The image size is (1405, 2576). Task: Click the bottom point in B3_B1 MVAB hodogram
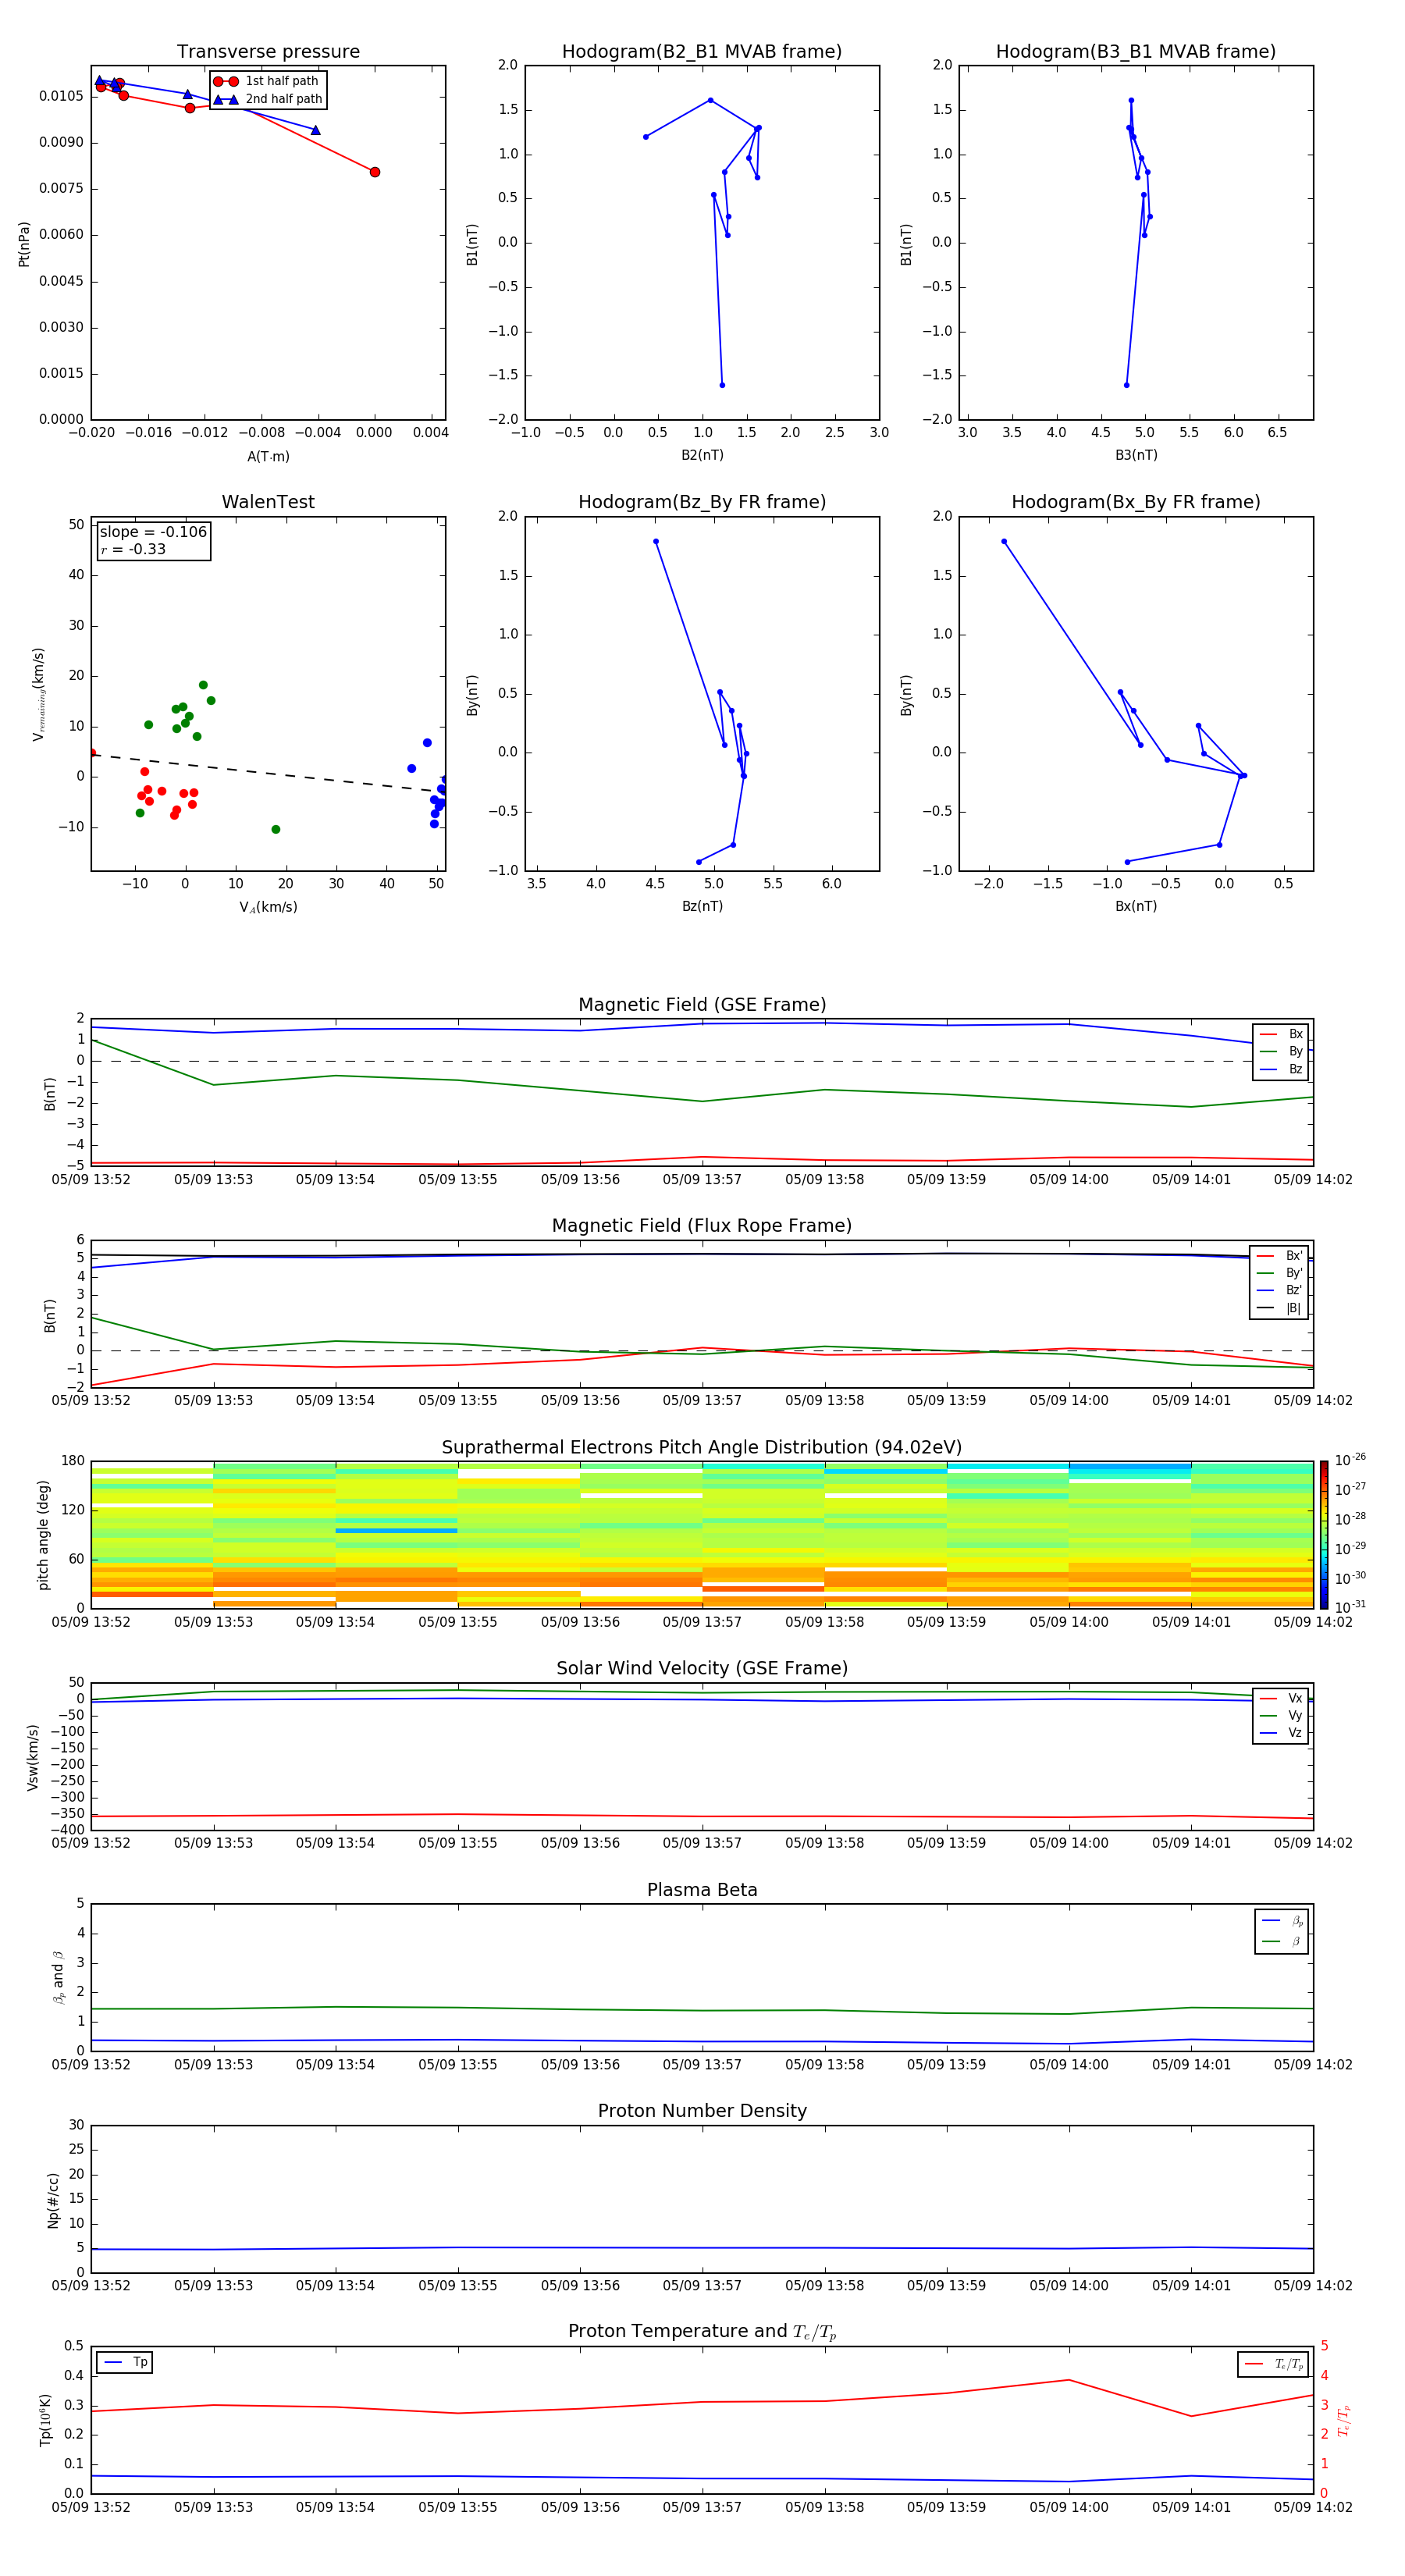1127,385
